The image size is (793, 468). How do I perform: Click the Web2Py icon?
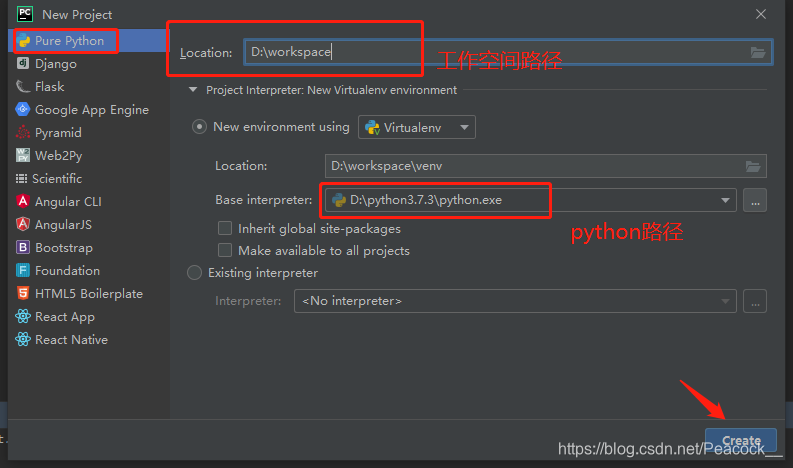click(23, 155)
